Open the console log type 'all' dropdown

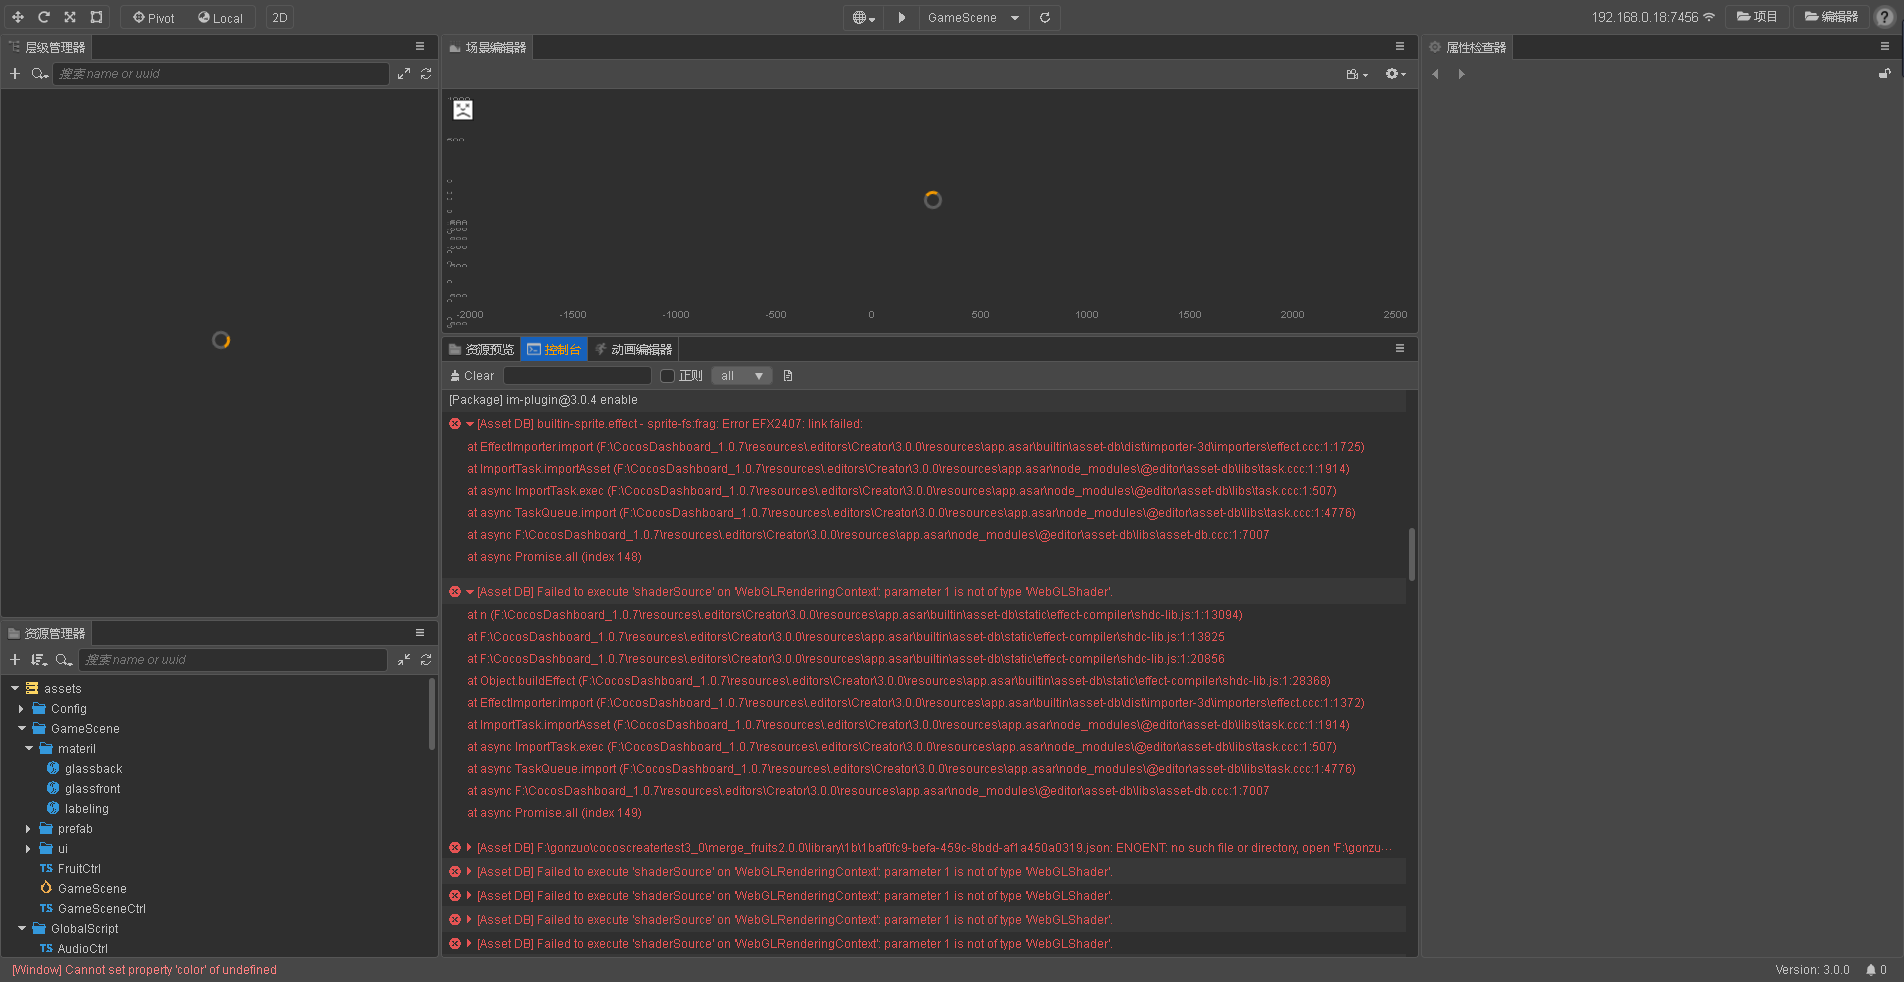coord(741,376)
